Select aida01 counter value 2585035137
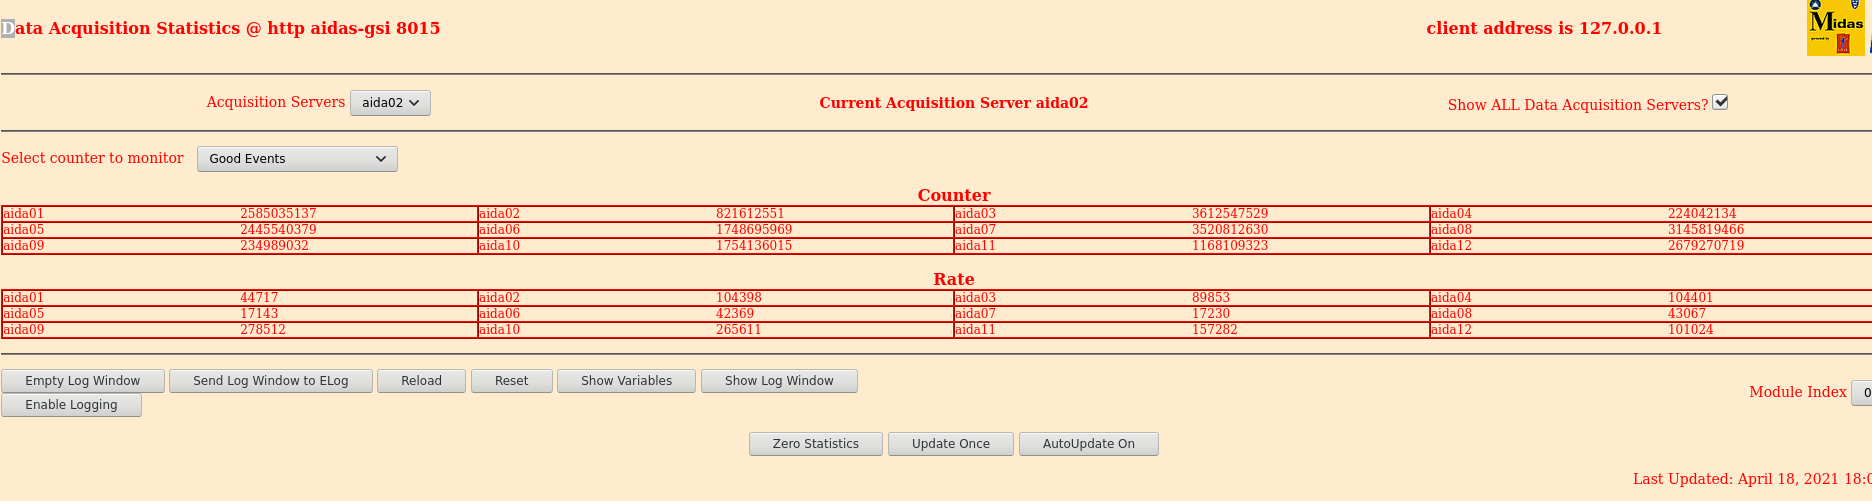 coord(278,214)
